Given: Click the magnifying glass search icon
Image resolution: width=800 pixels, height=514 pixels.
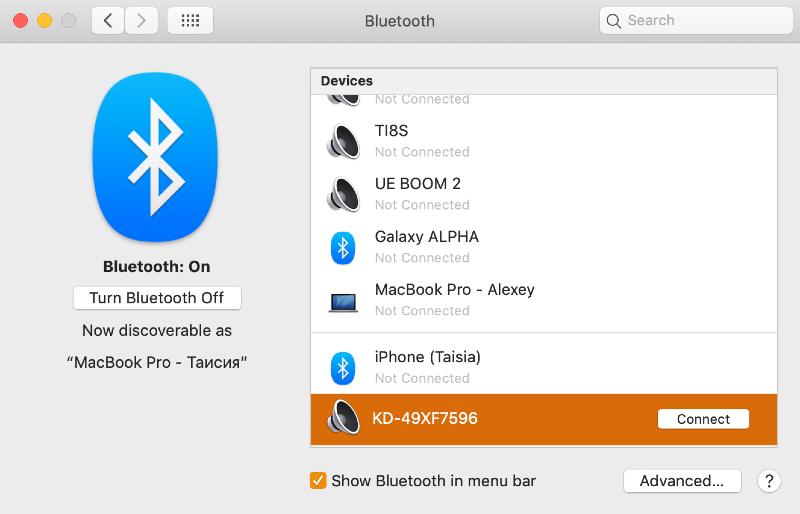Looking at the screenshot, I should (613, 21).
